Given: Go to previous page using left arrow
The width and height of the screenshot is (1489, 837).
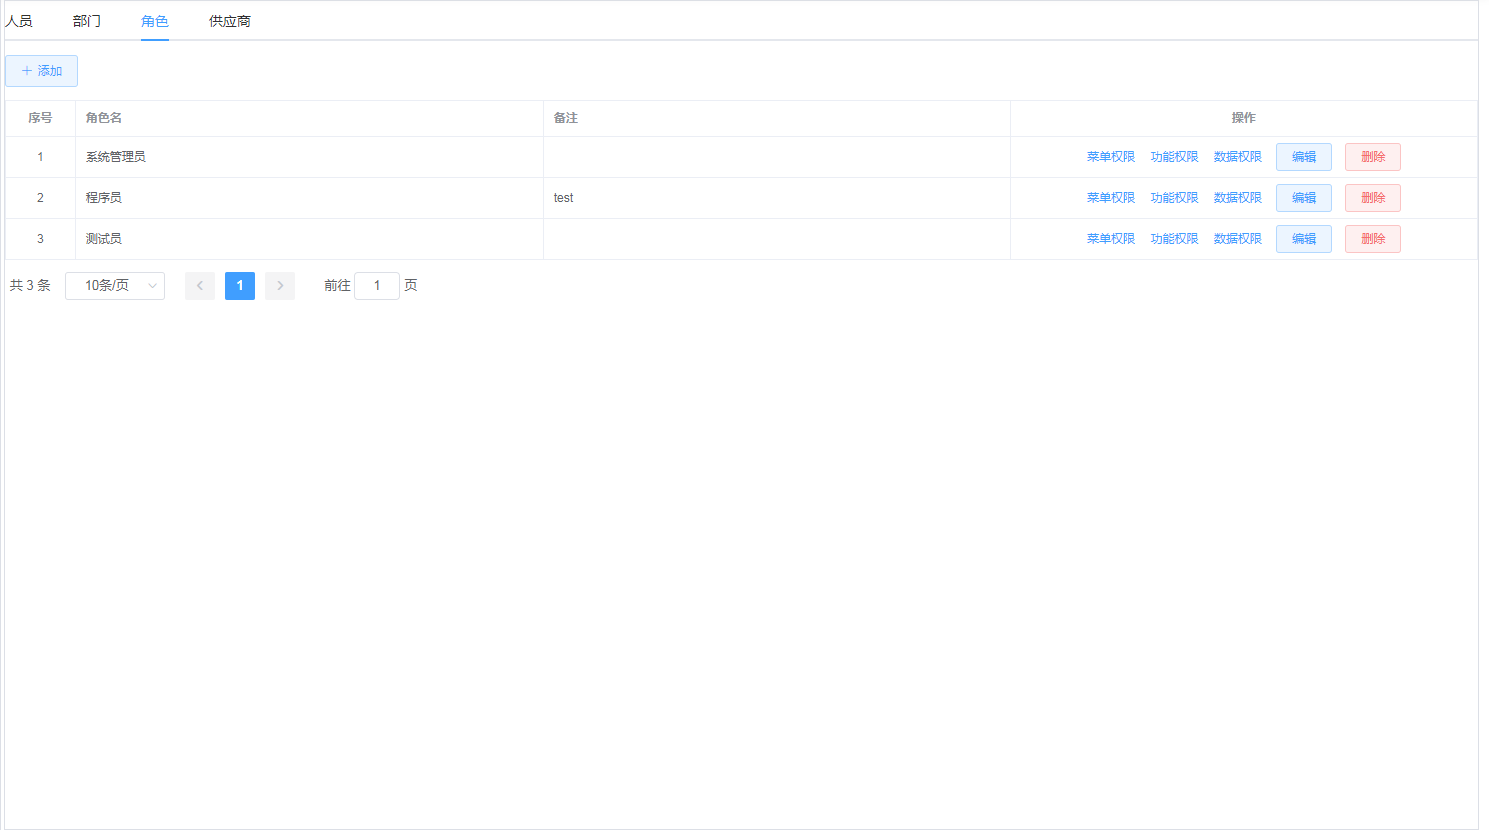Looking at the screenshot, I should (200, 286).
